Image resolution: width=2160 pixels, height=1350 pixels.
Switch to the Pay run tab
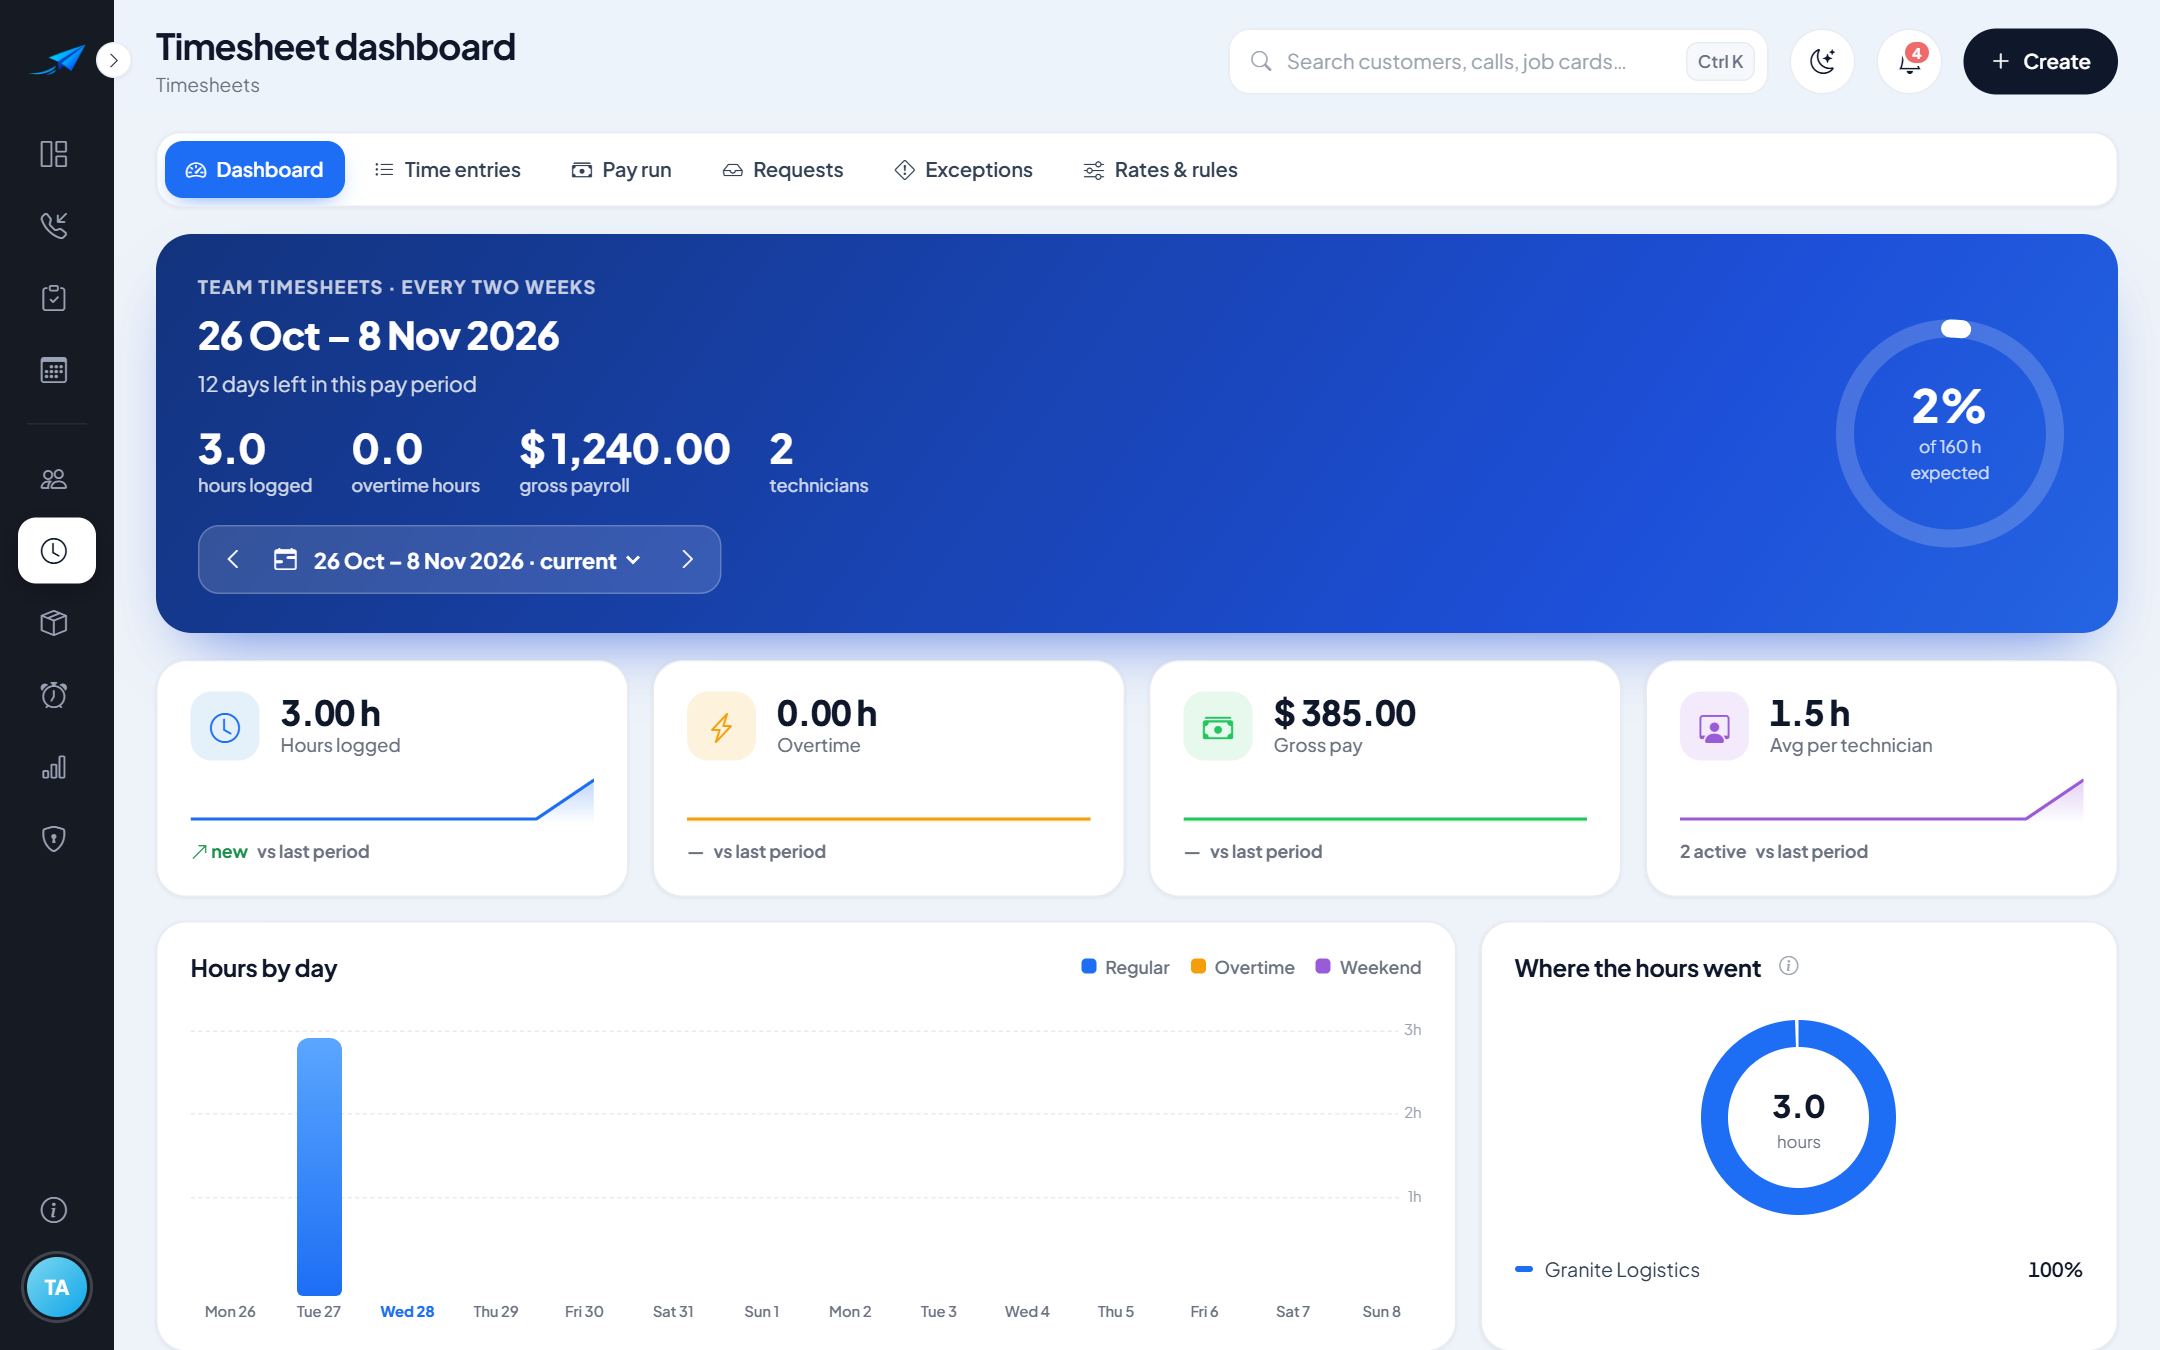click(621, 170)
